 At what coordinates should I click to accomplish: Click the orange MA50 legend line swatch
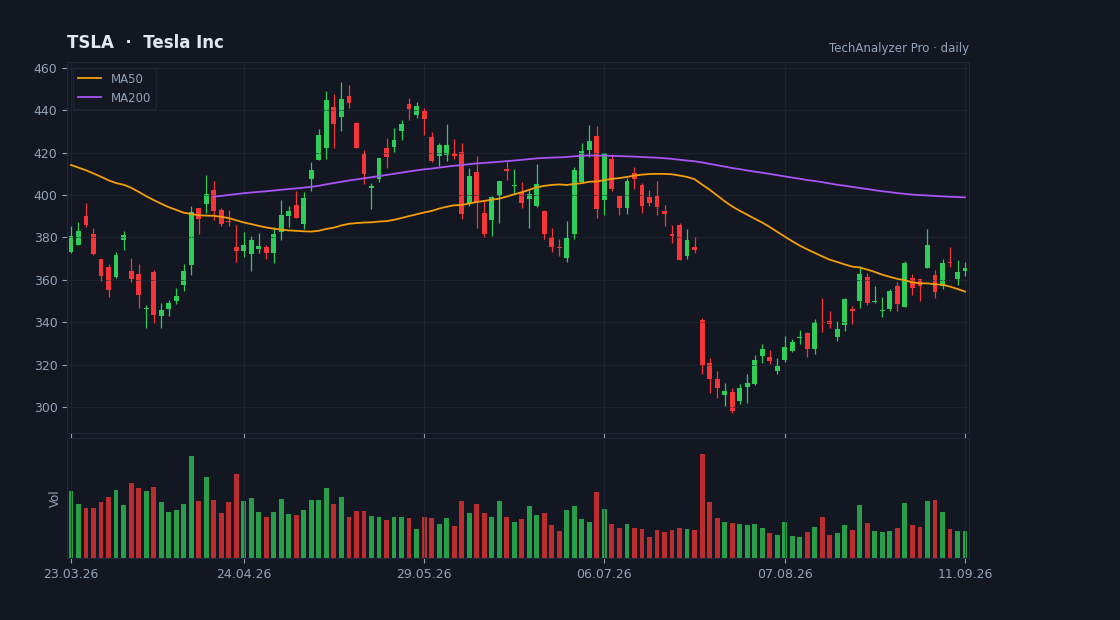[x=89, y=79]
